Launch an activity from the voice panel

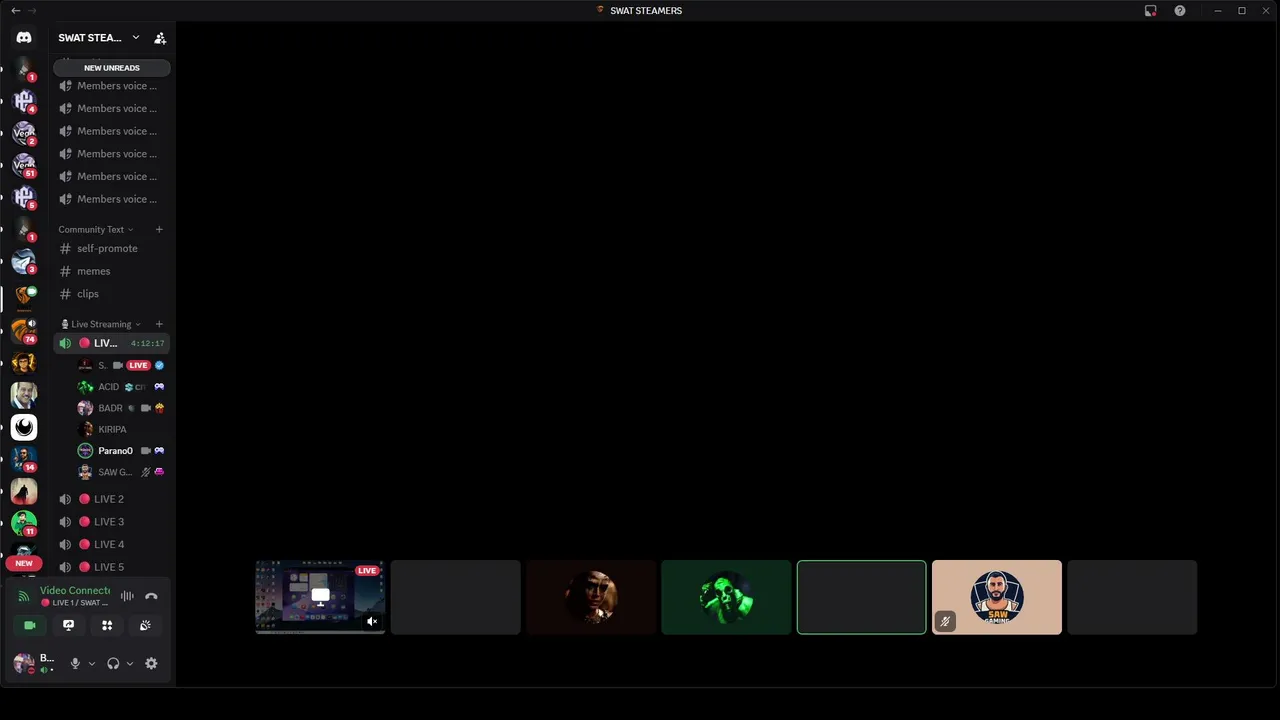pos(107,625)
